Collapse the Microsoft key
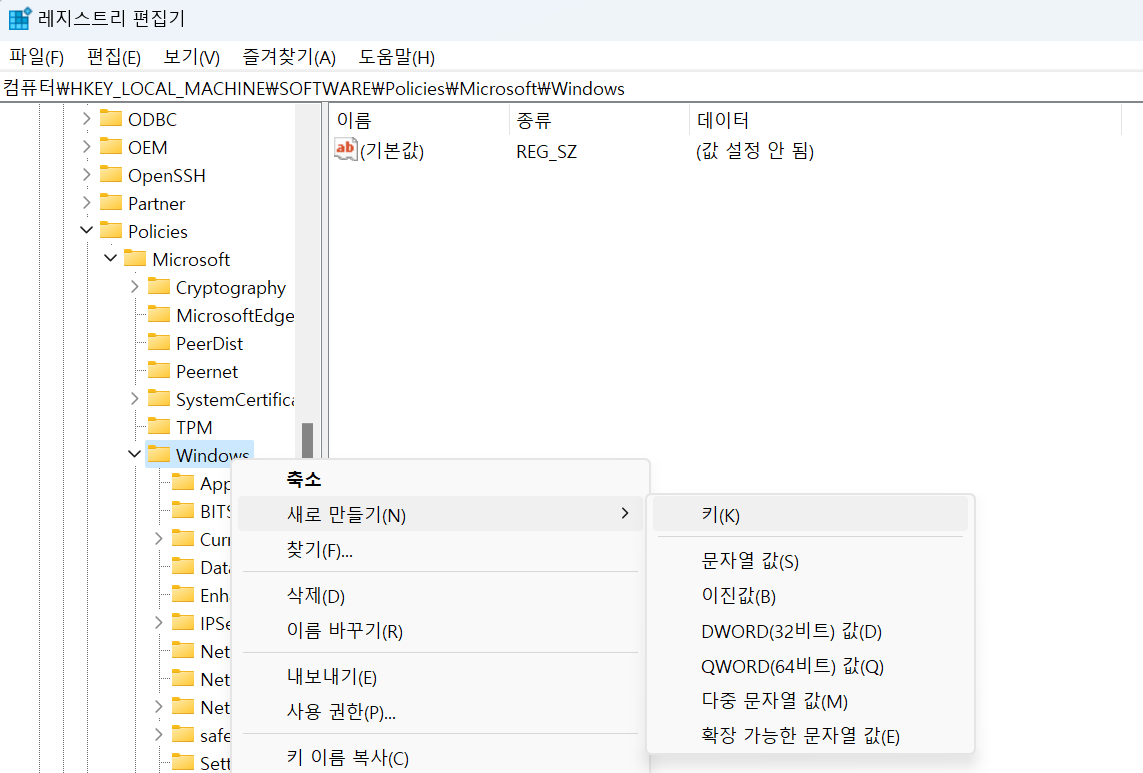This screenshot has width=1143, height=773. point(111,258)
